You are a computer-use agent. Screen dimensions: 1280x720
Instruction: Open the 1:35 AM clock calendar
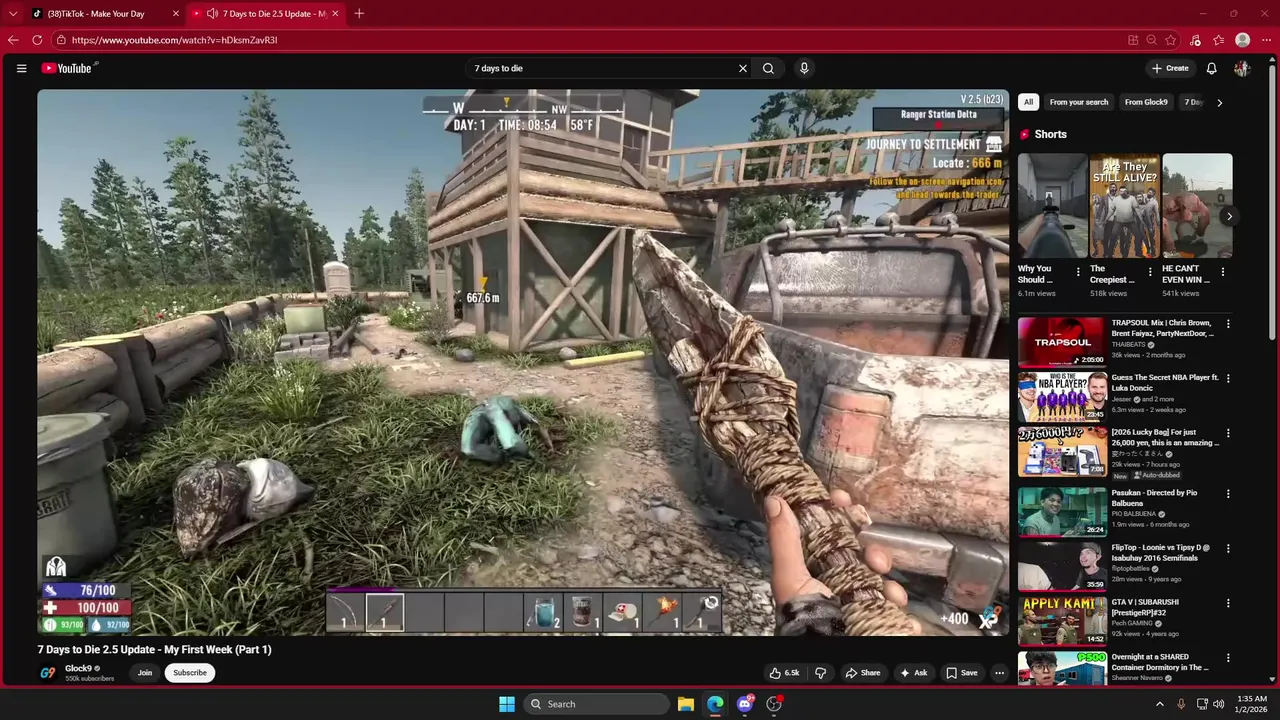1252,704
